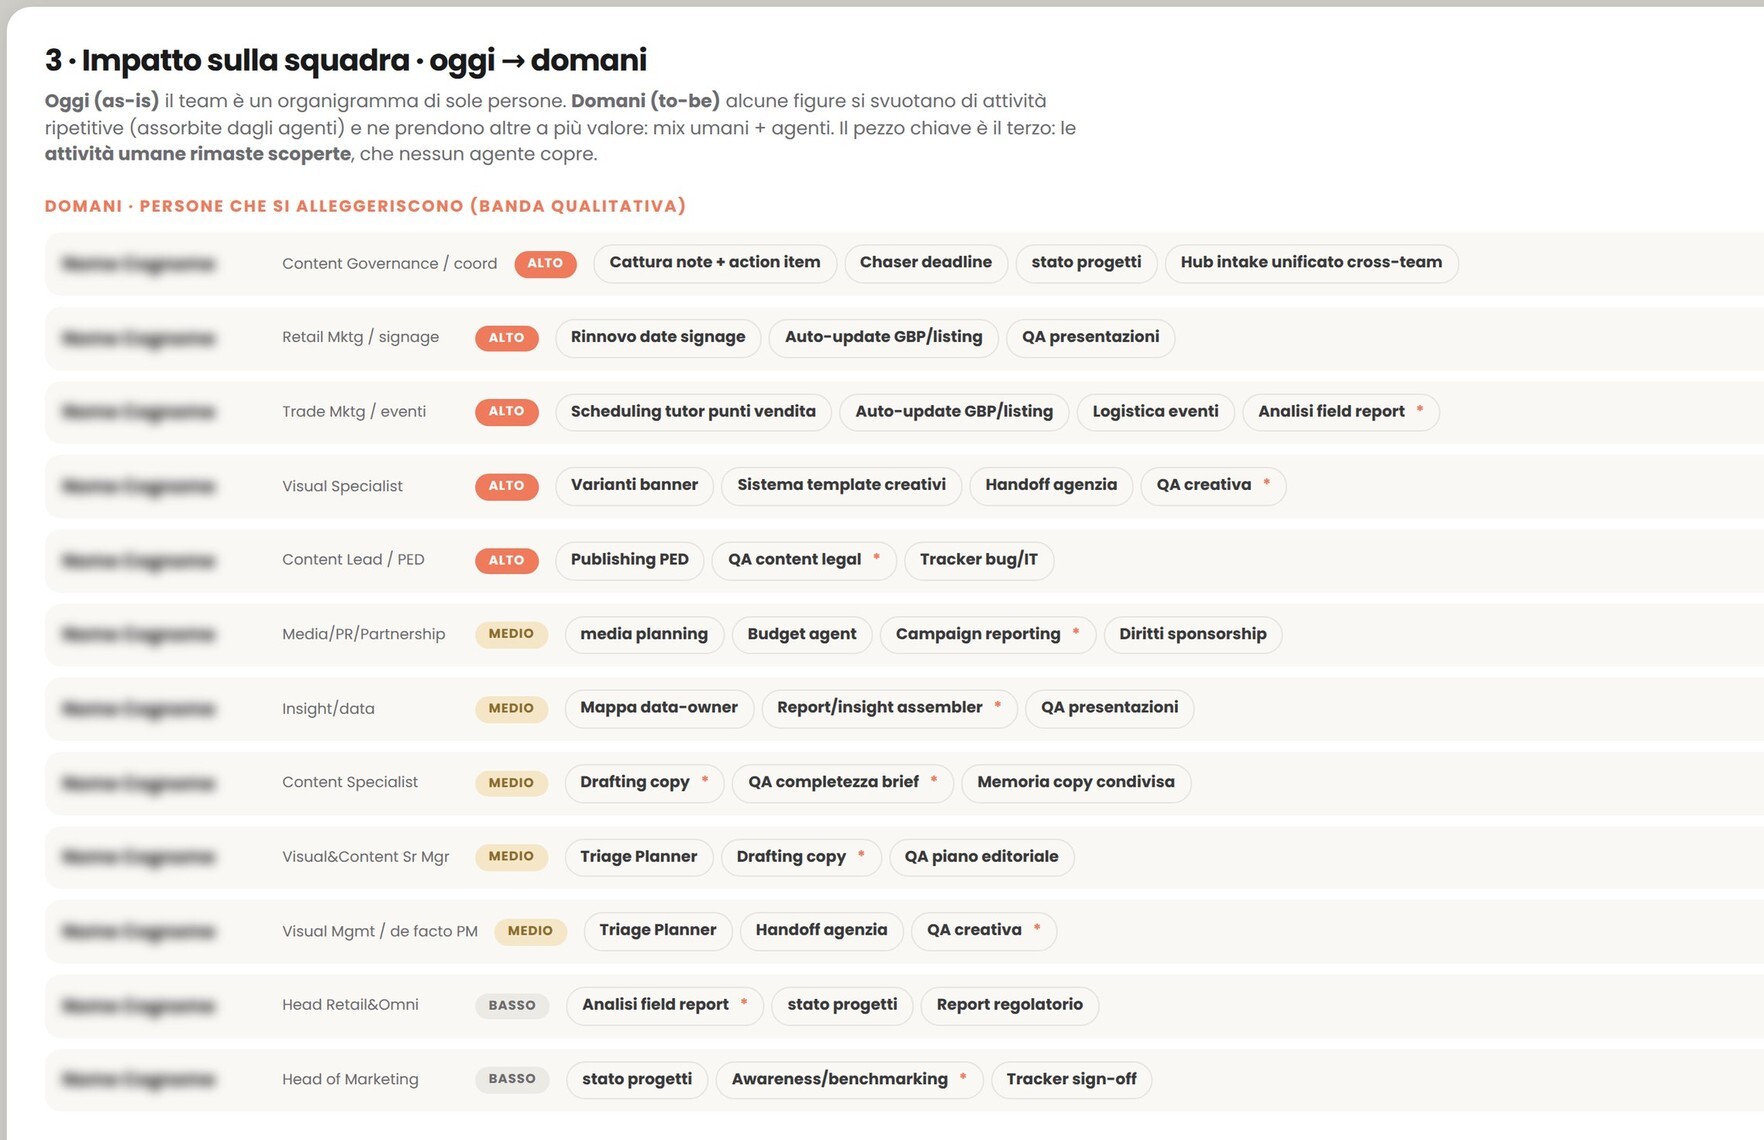Select the 'Mappa data-owner' chip
Screen dimensions: 1764x1140
[659, 709]
